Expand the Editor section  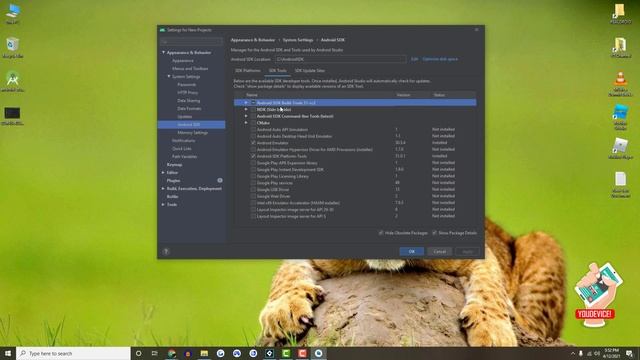coord(163,173)
